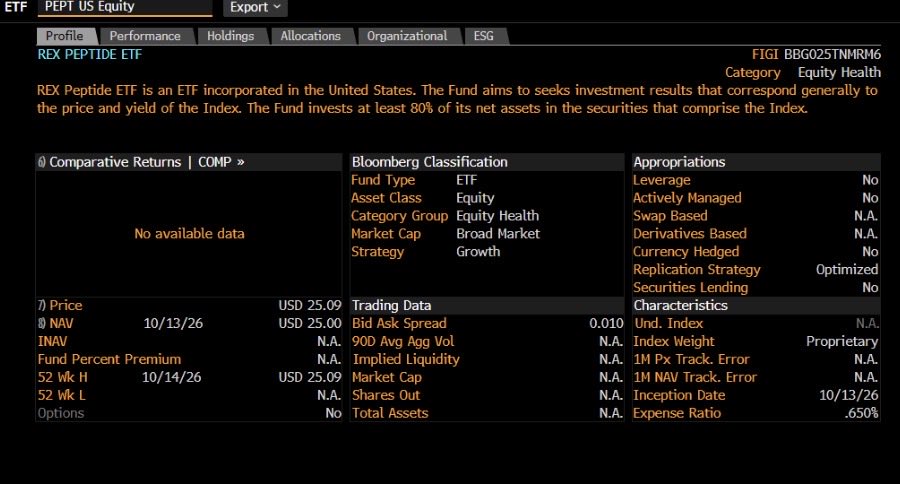
Task: Click the No available data message
Action: click(x=189, y=234)
